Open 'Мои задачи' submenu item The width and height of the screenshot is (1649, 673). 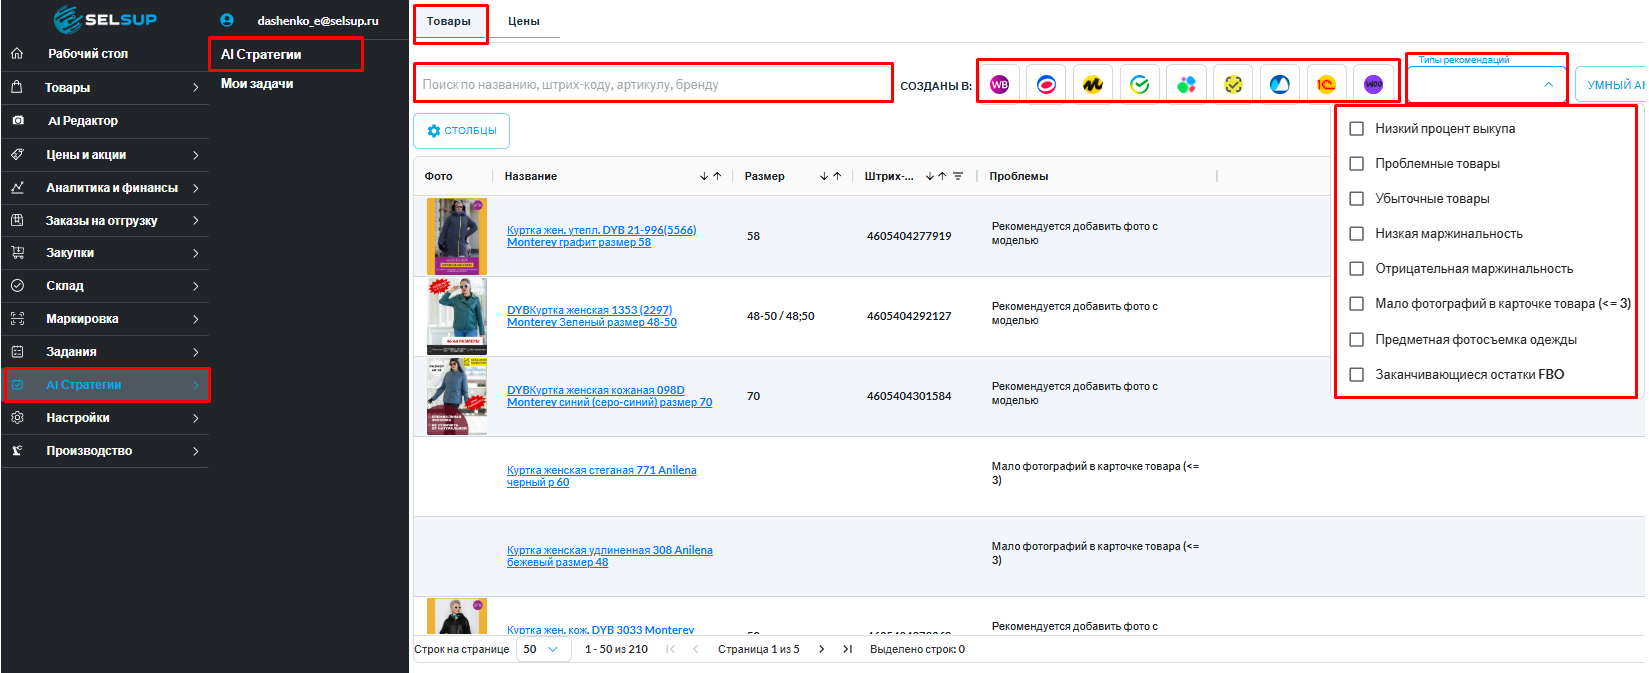257,84
